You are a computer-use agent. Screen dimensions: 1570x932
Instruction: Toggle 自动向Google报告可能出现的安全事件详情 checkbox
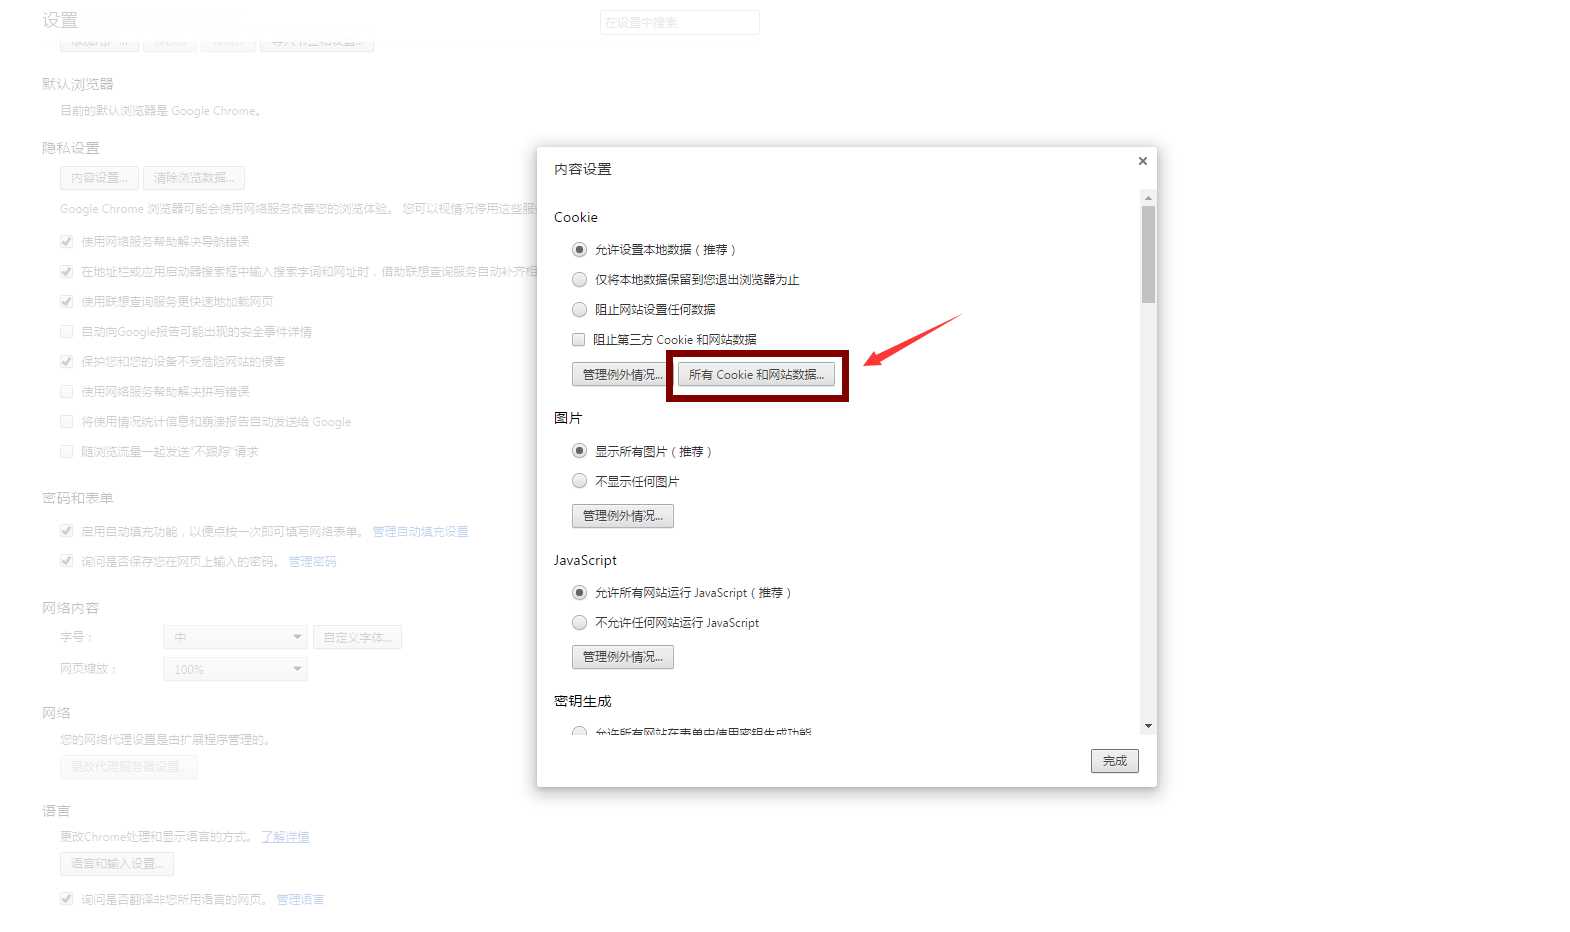(66, 331)
